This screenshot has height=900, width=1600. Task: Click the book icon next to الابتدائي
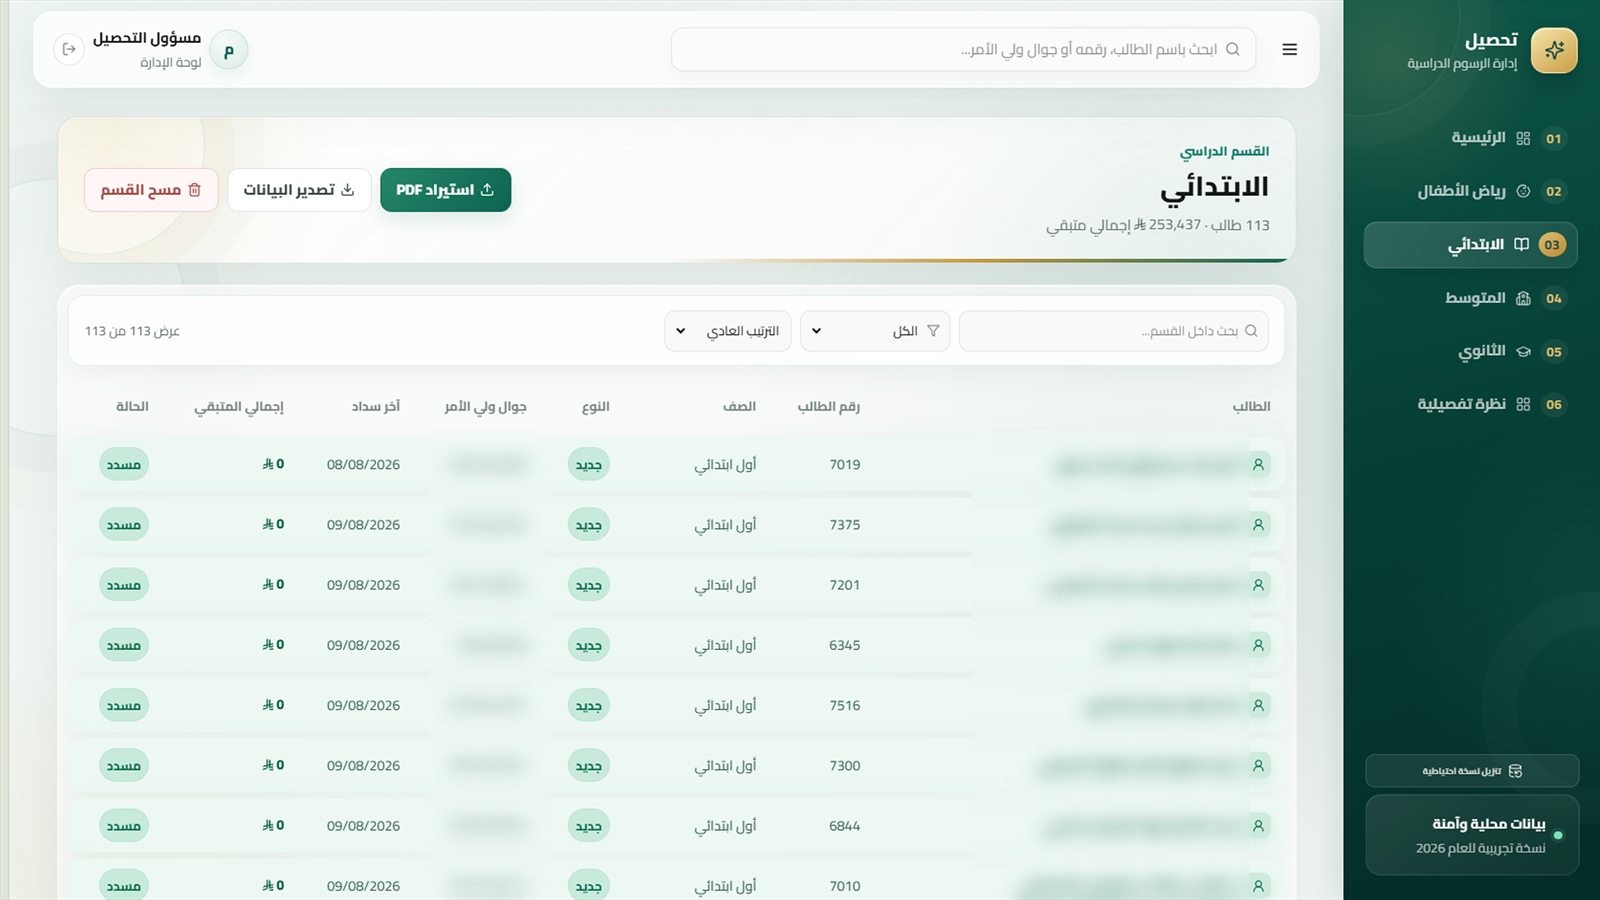pos(1521,244)
